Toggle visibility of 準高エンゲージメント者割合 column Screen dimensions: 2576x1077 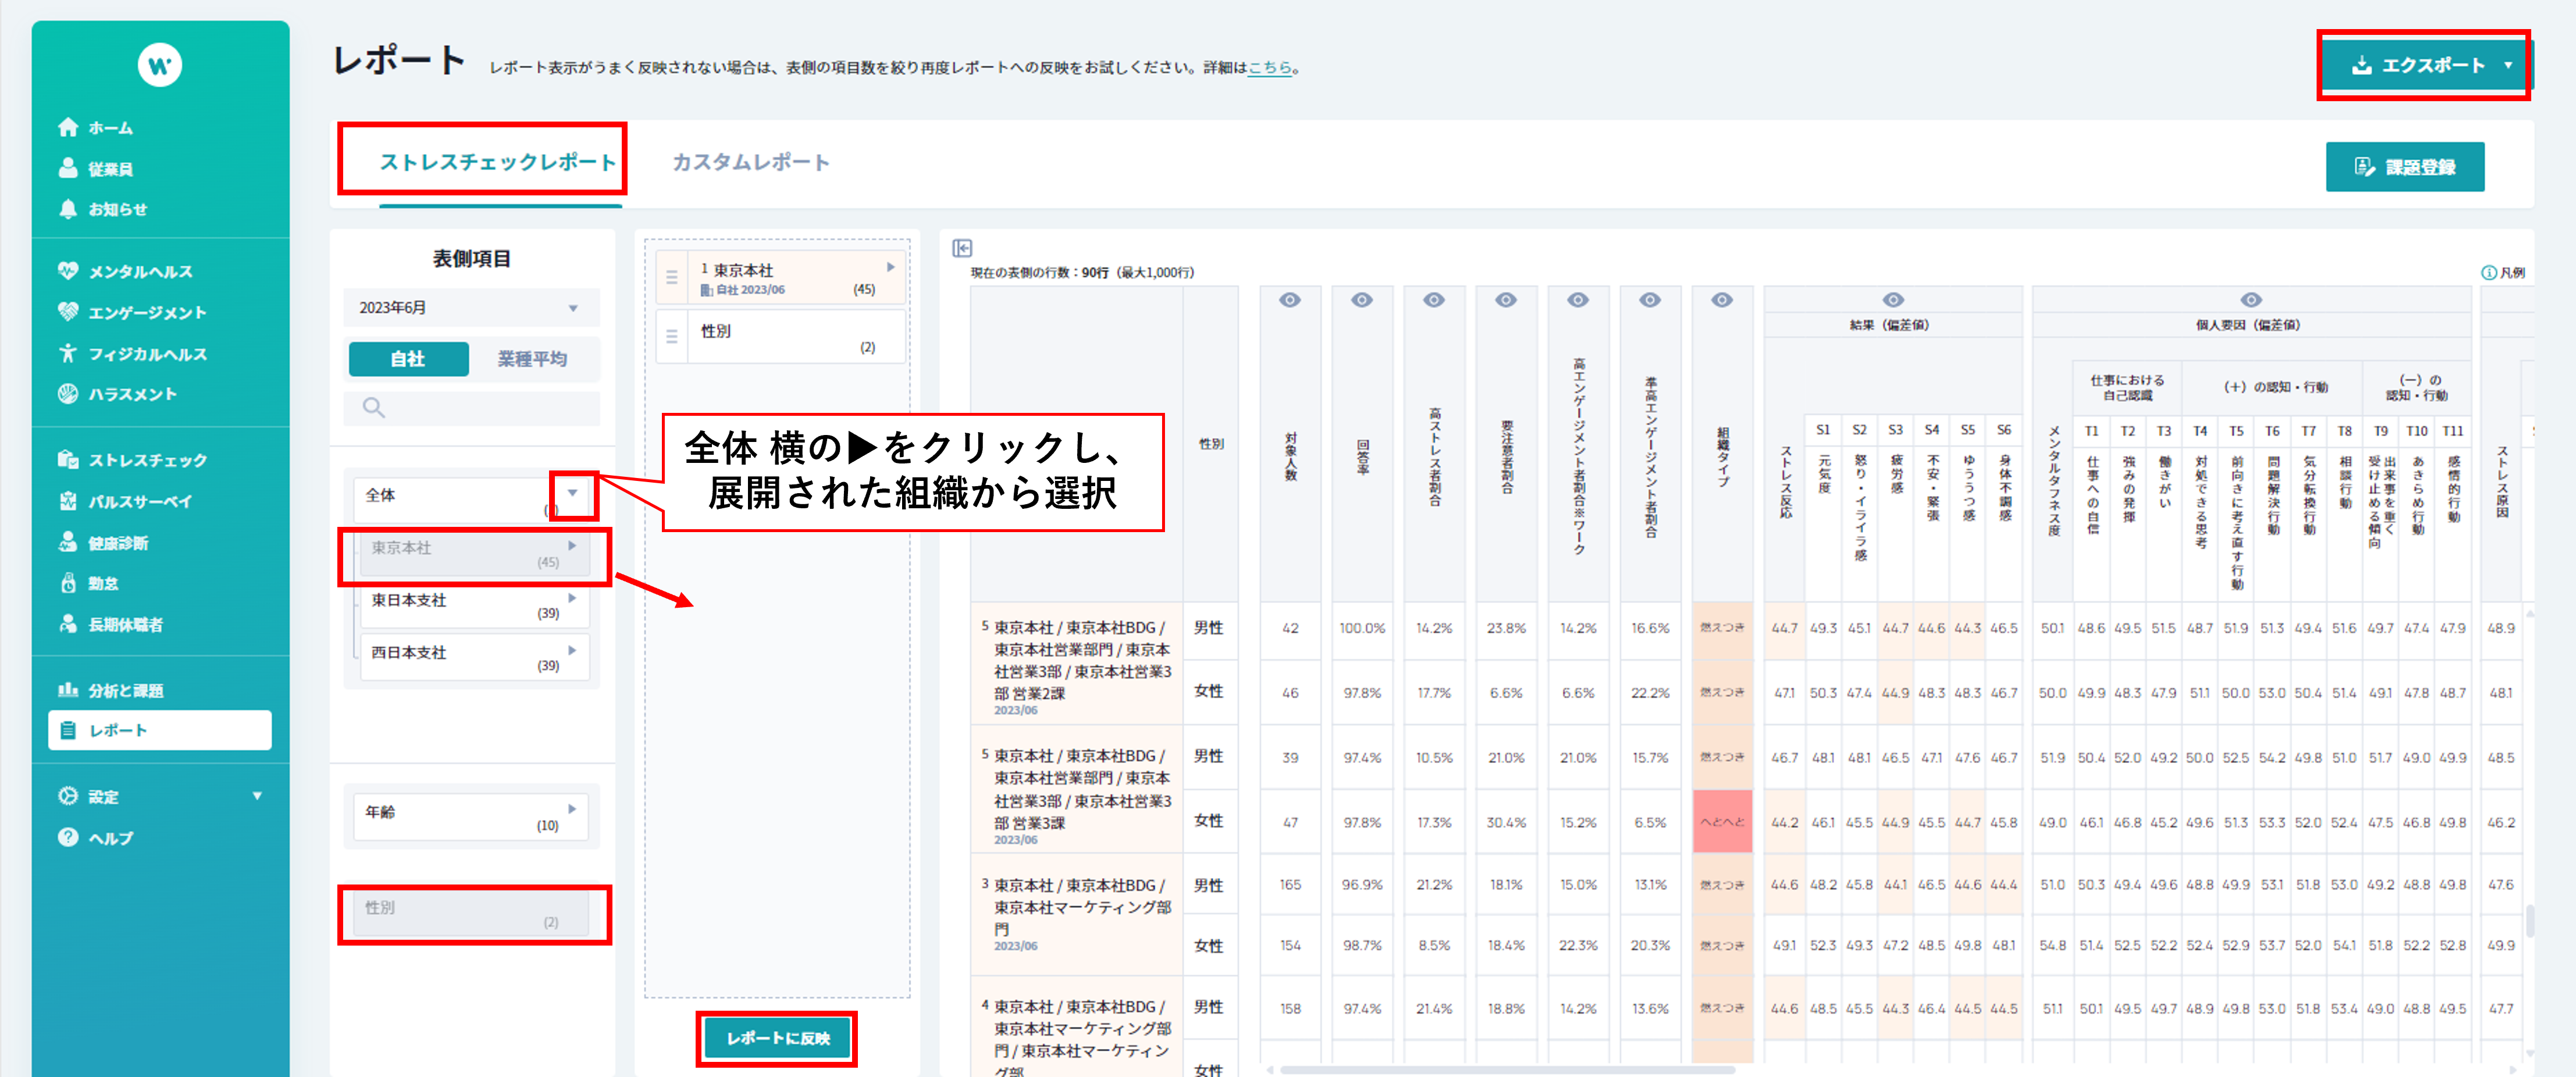coord(1650,300)
